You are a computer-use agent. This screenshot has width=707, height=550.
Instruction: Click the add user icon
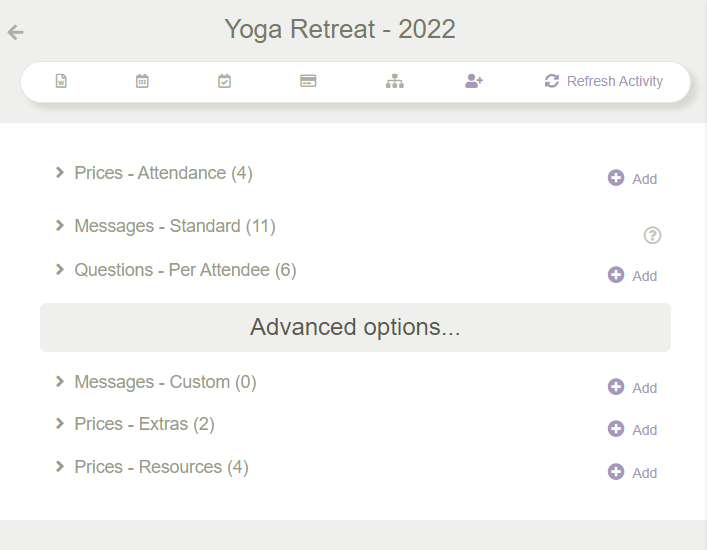pos(474,81)
